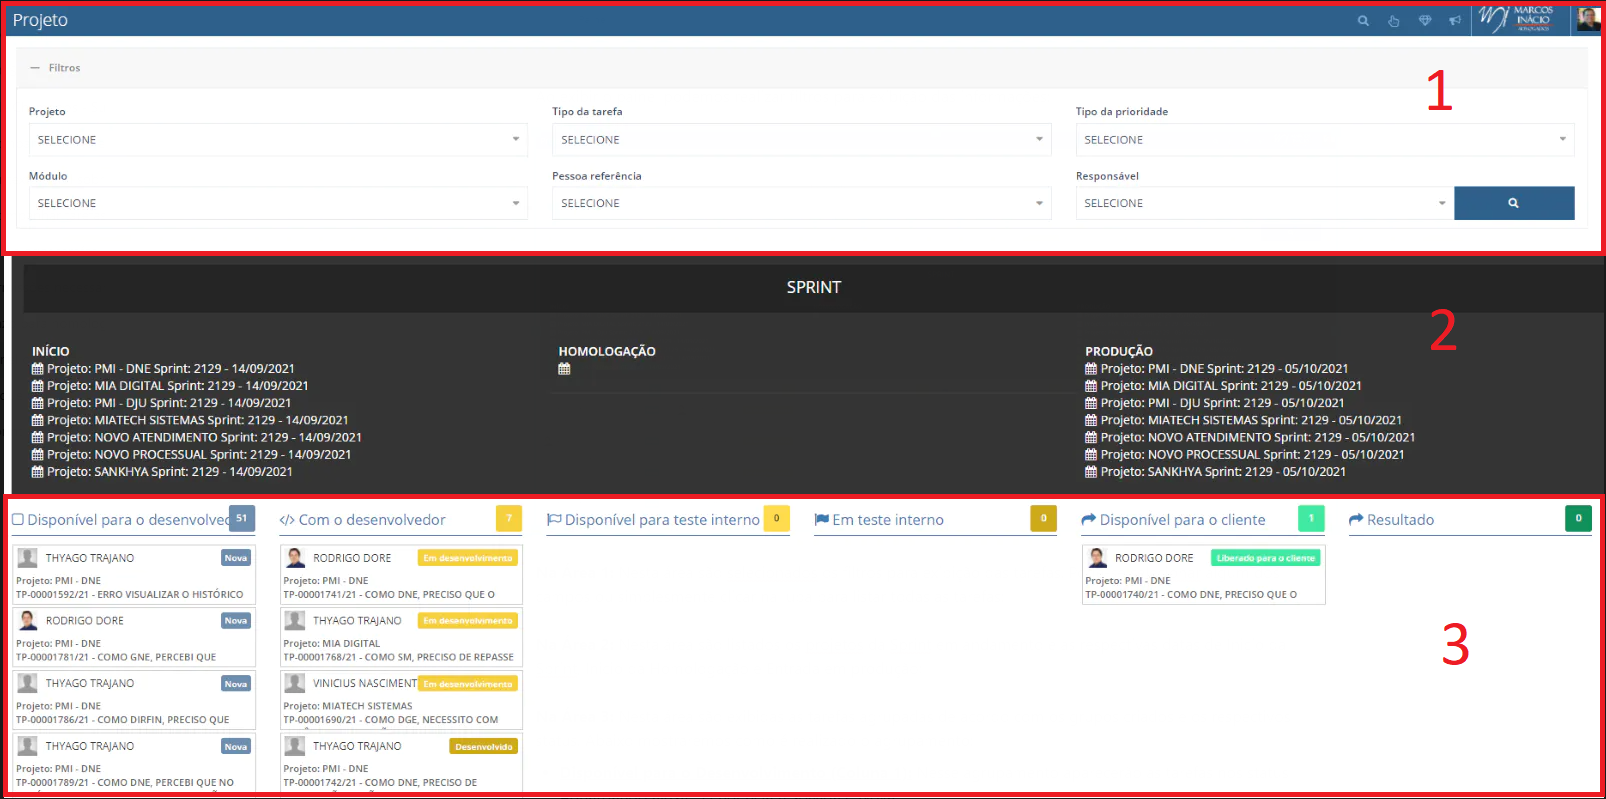Image resolution: width=1606 pixels, height=799 pixels.
Task: Click the count badge on Em teste interno
Action: tap(1044, 518)
